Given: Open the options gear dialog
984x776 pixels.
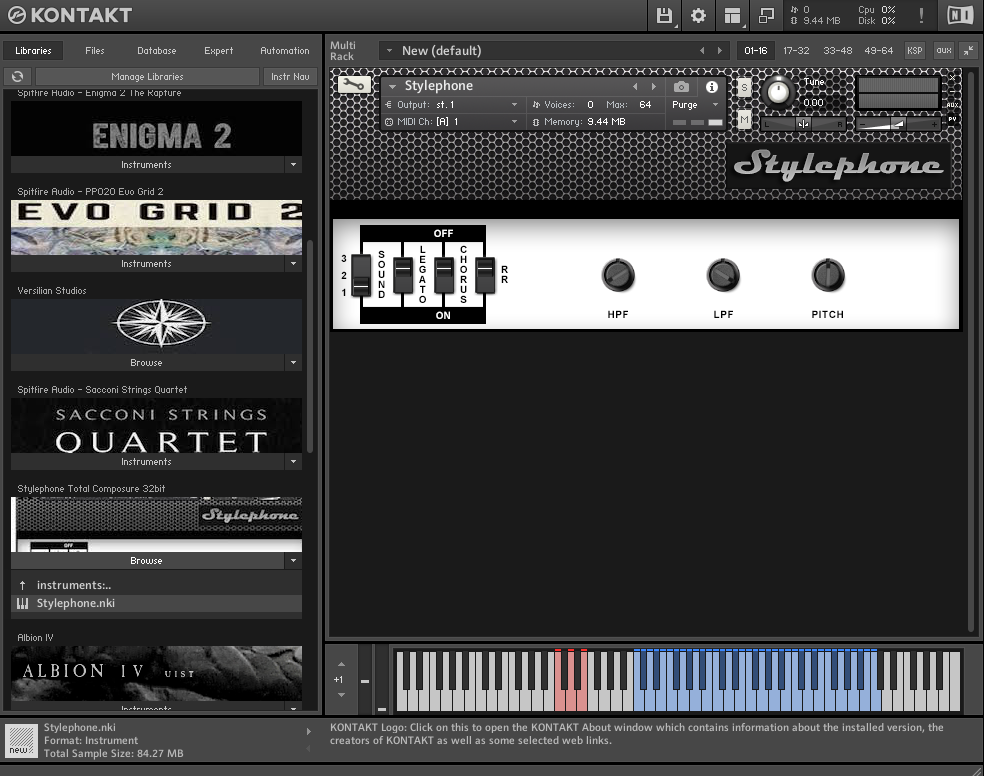Looking at the screenshot, I should click(x=698, y=16).
